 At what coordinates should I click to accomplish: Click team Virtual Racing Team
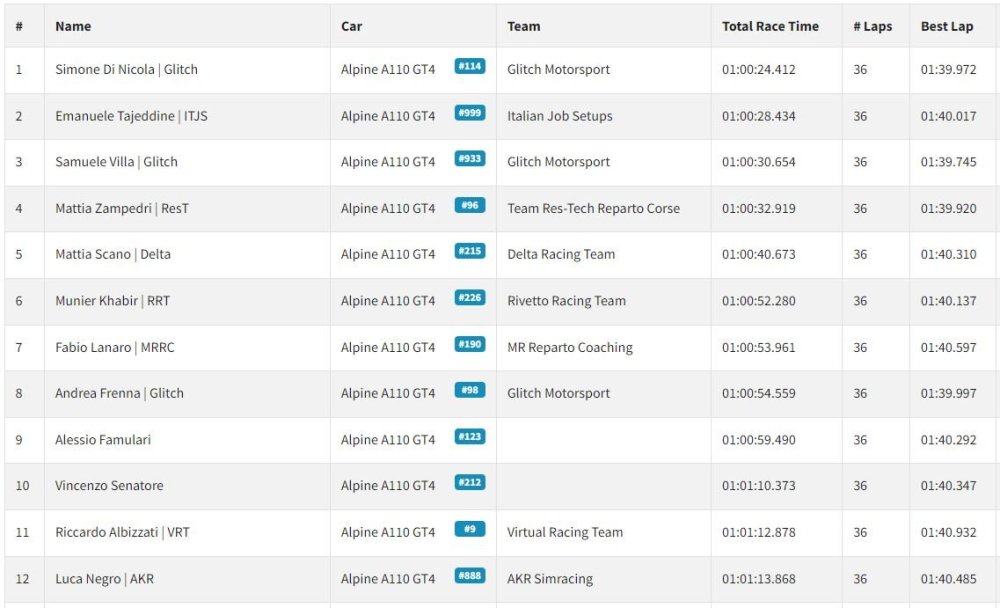pos(565,533)
